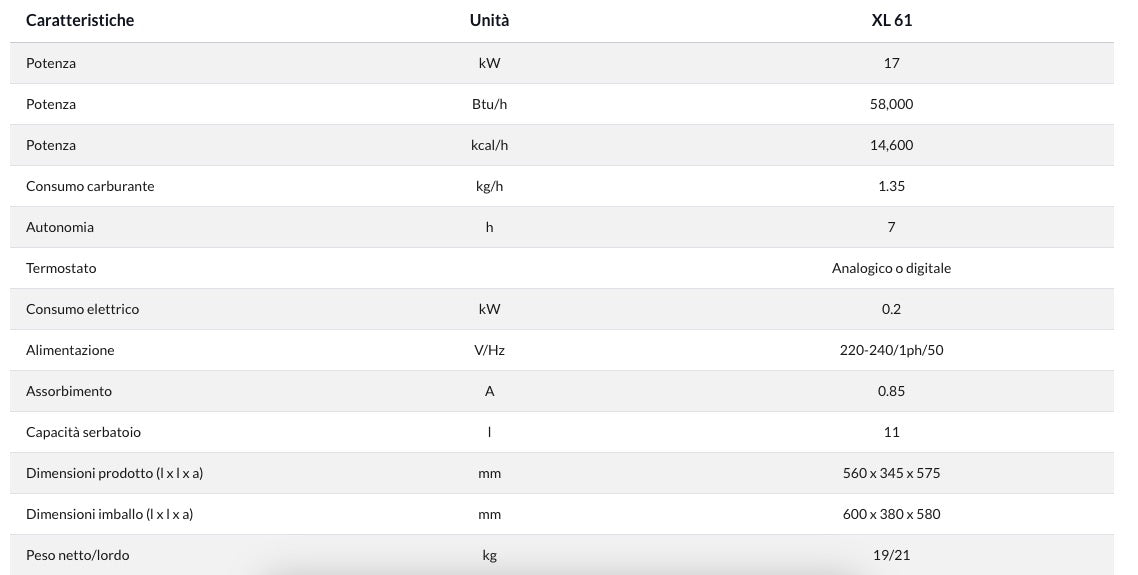Click the Consumo elettrico row label
The image size is (1138, 575).
(x=82, y=309)
